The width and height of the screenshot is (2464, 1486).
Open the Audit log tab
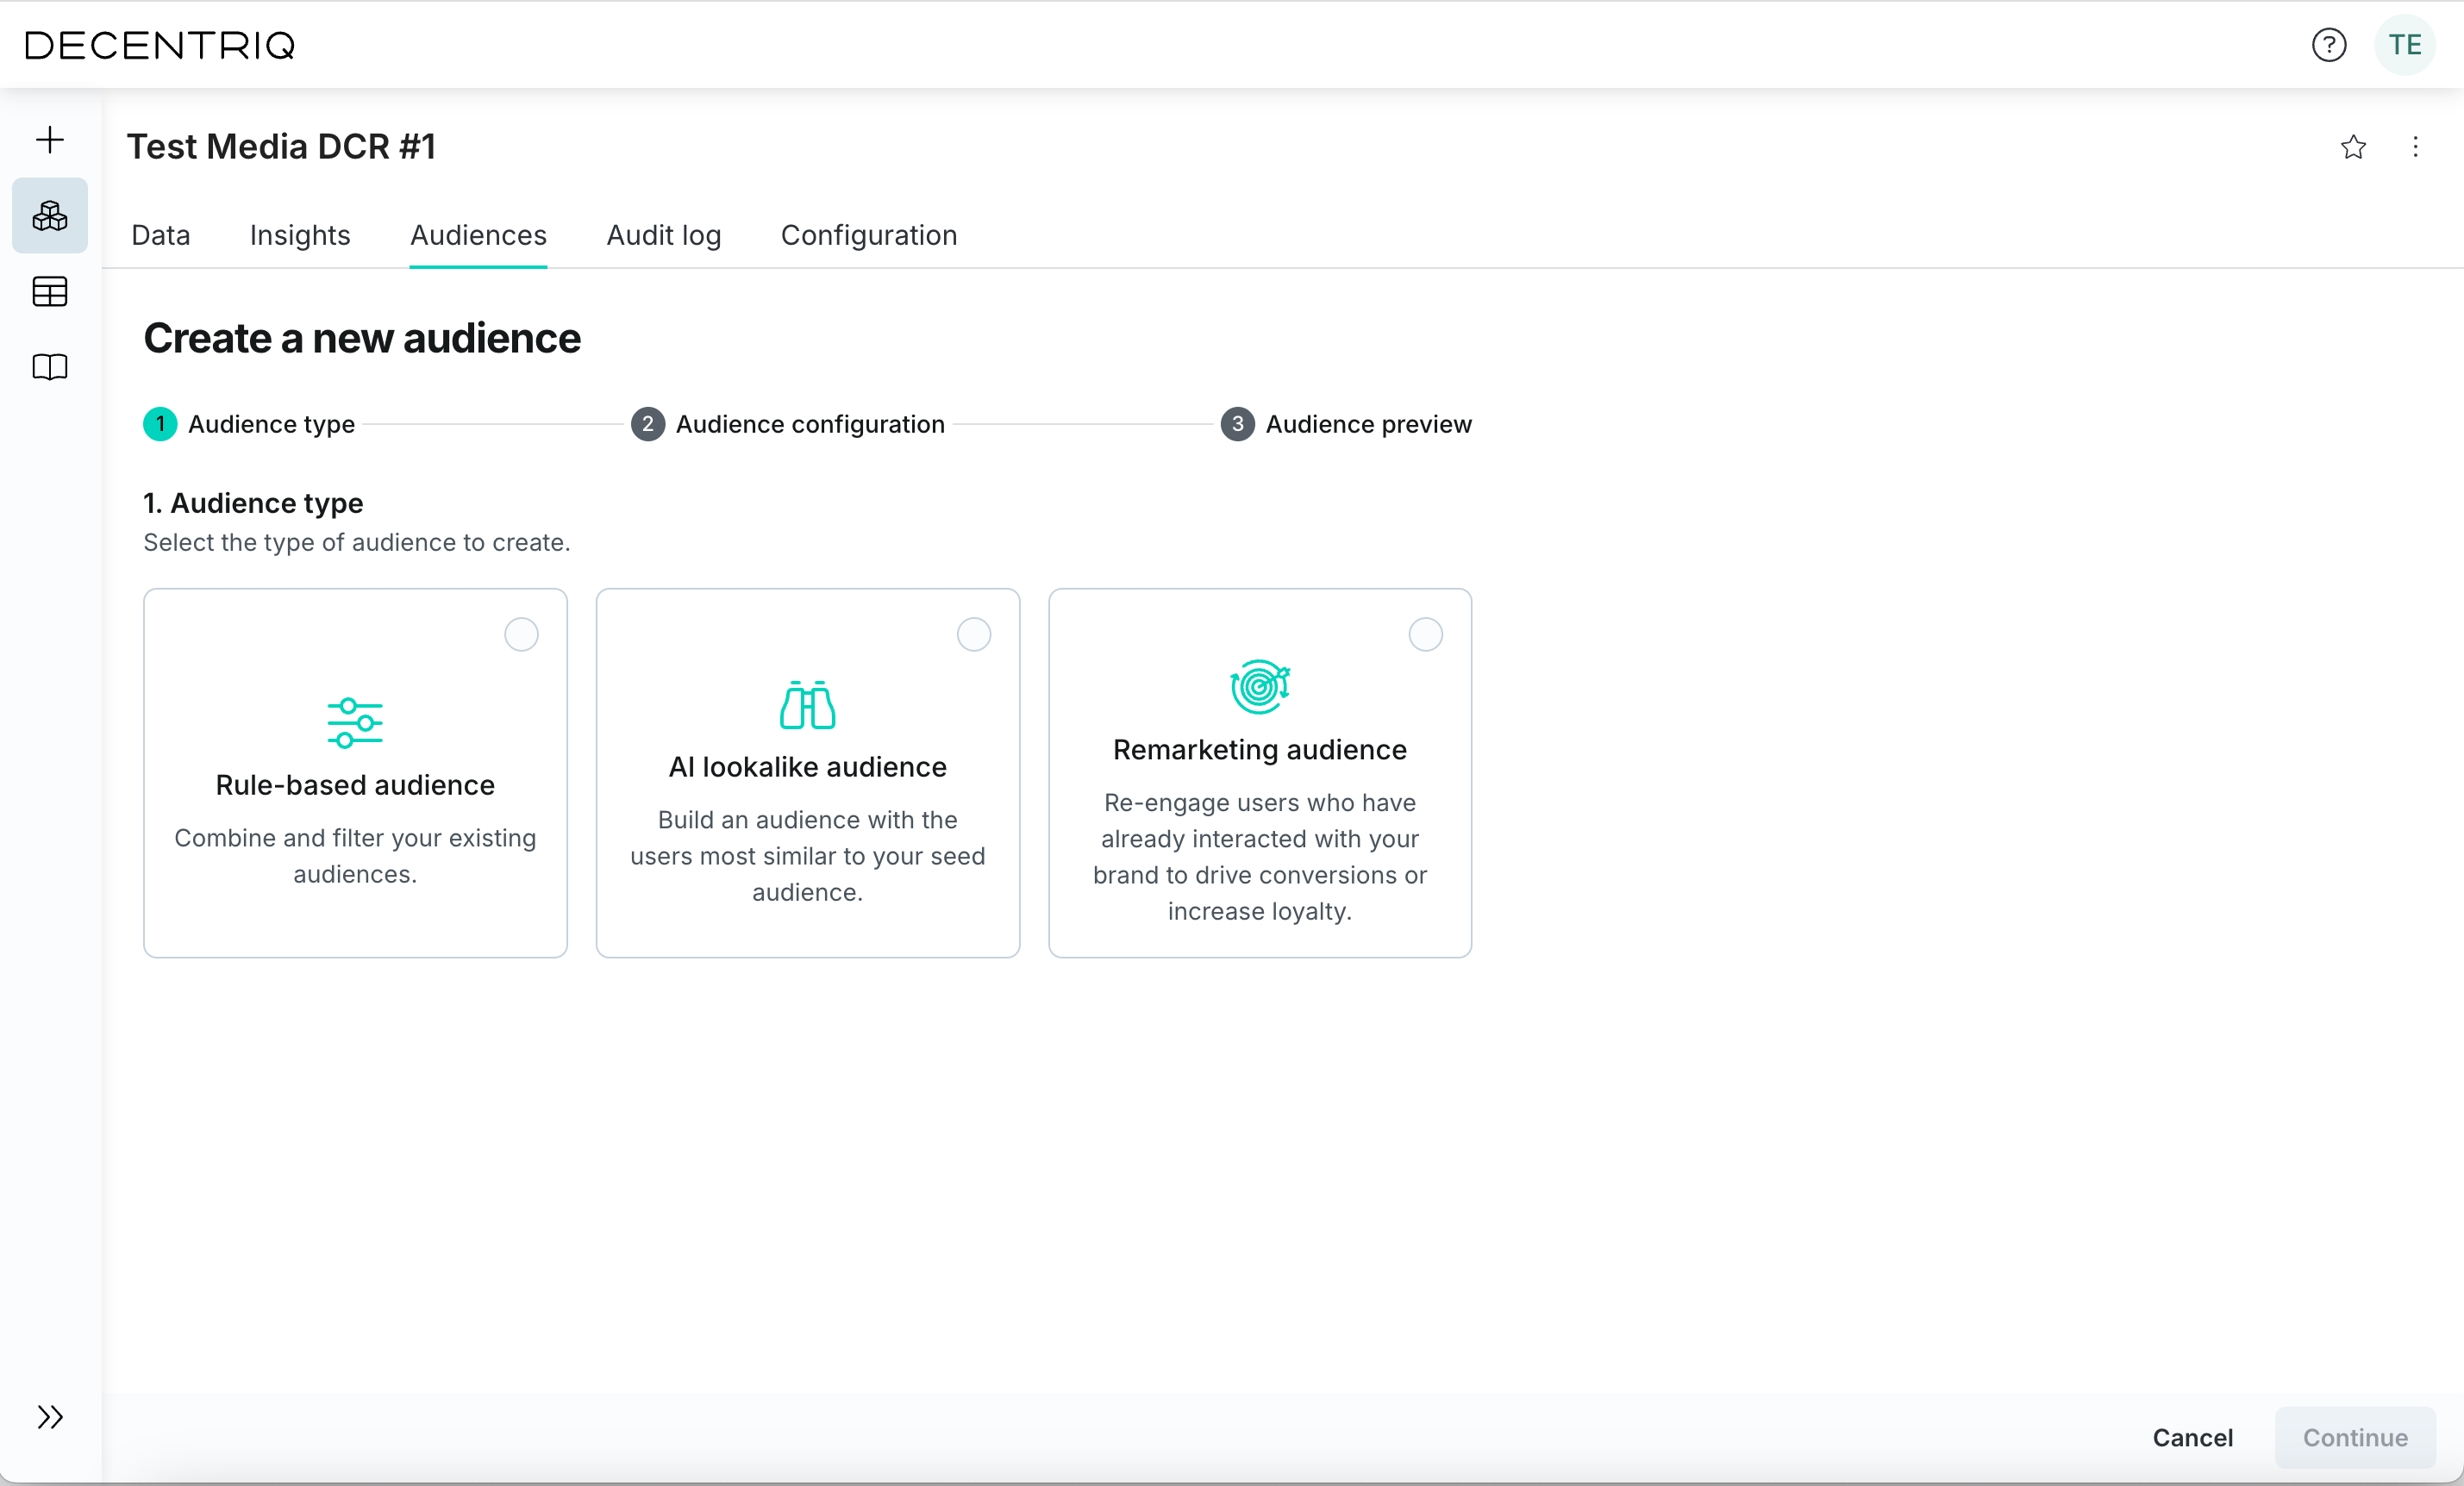663,235
